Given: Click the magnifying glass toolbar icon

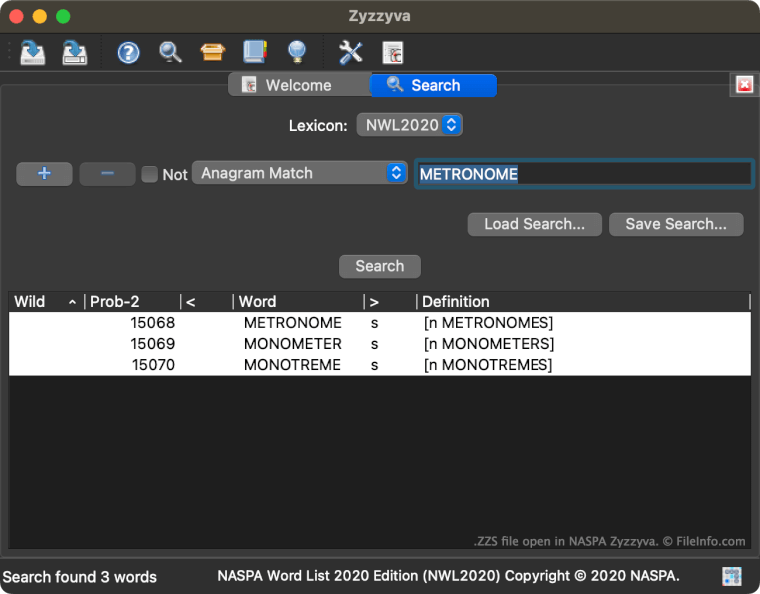Looking at the screenshot, I should 171,52.
